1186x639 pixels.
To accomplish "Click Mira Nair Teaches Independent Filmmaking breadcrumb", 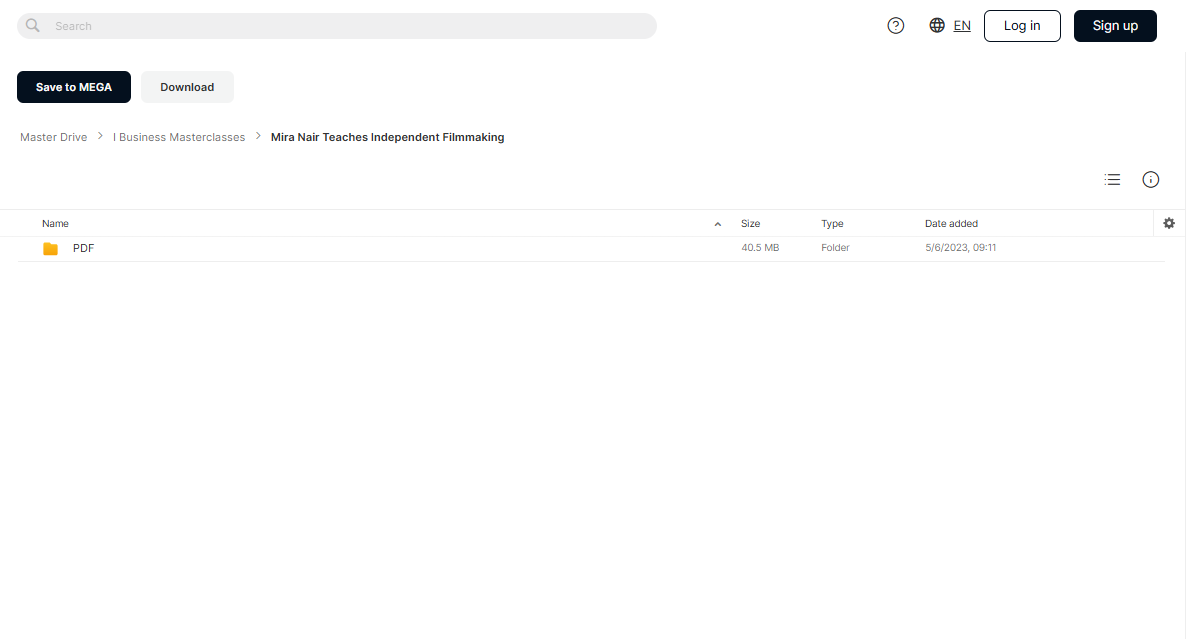I will (387, 137).
